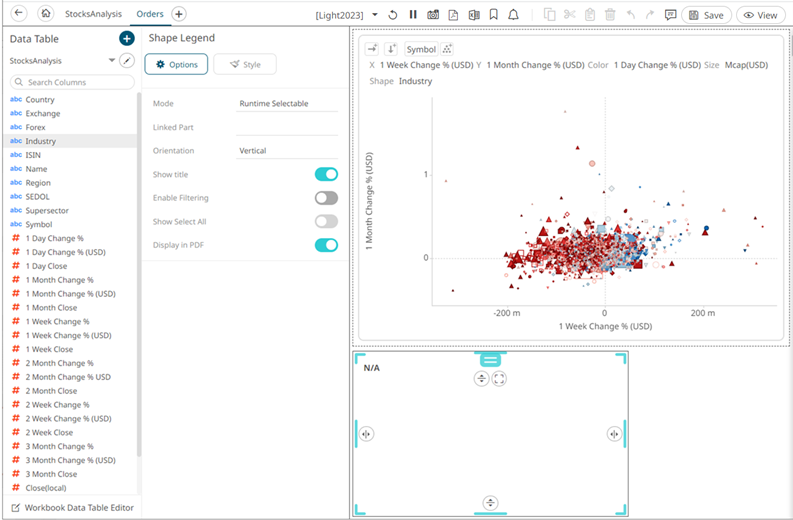Edit the StocksAnalysis data table
This screenshot has width=793, height=520.
[x=126, y=61]
